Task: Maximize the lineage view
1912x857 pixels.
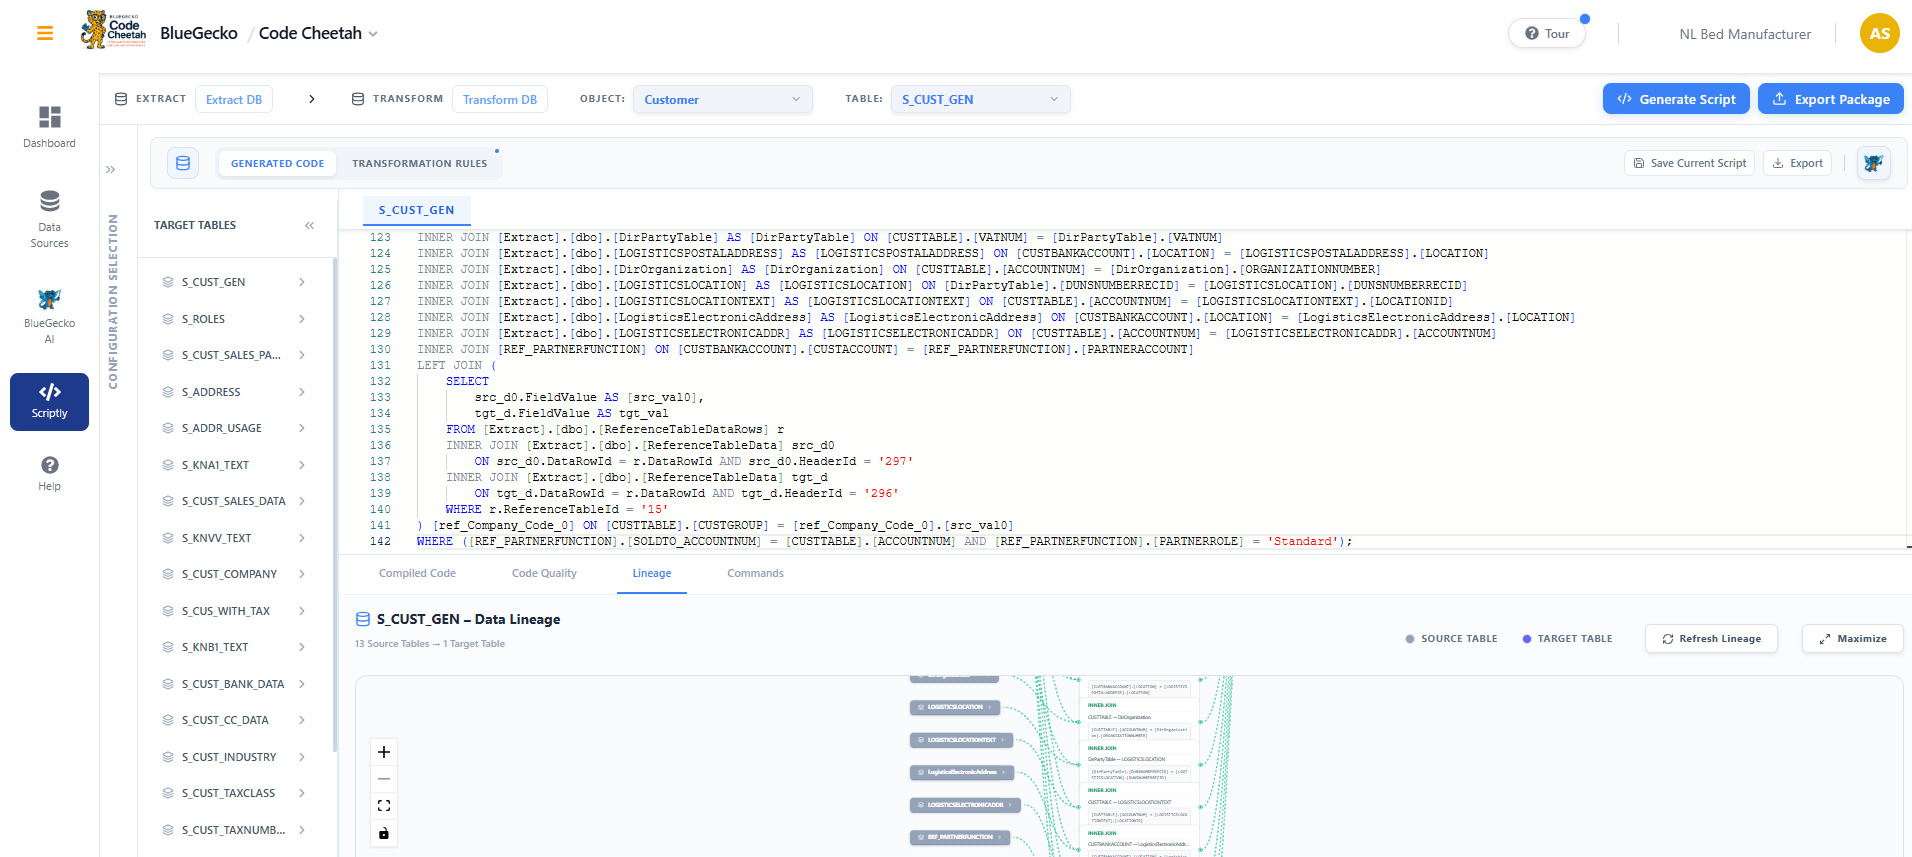Action: pyautogui.click(x=1852, y=638)
